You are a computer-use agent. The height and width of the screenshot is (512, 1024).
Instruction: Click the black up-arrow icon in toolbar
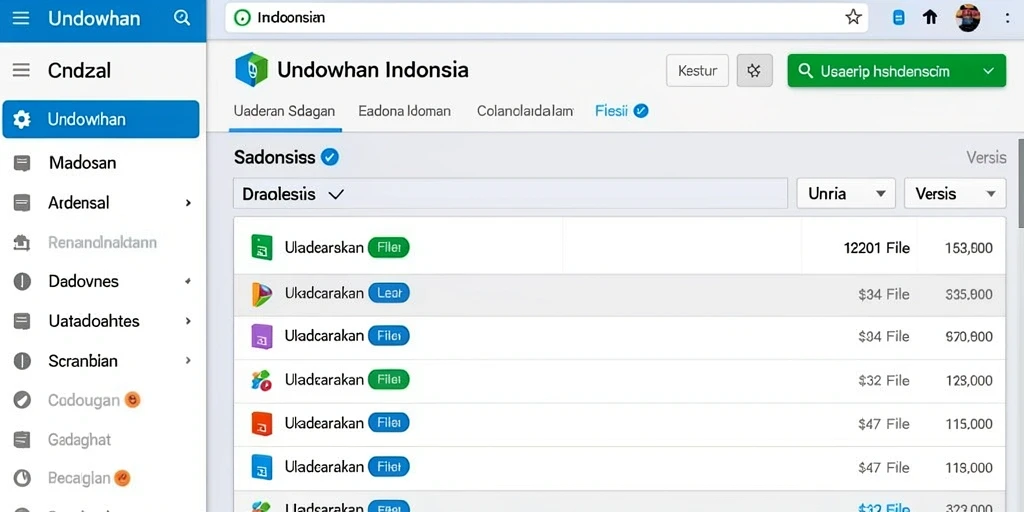click(x=931, y=18)
